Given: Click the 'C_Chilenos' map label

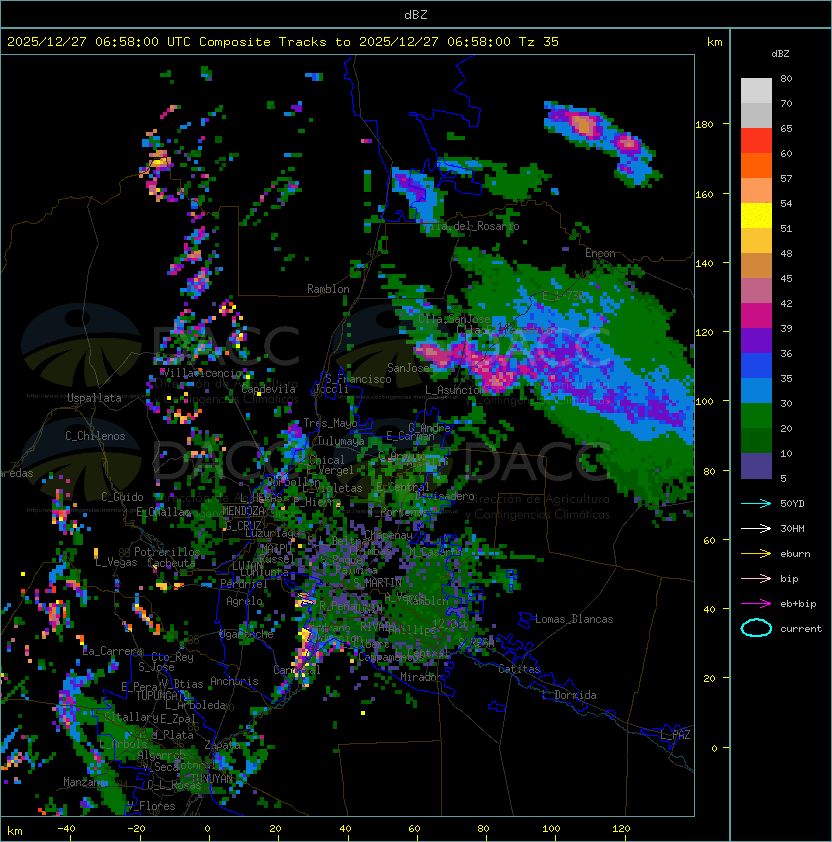Looking at the screenshot, I should 95,436.
